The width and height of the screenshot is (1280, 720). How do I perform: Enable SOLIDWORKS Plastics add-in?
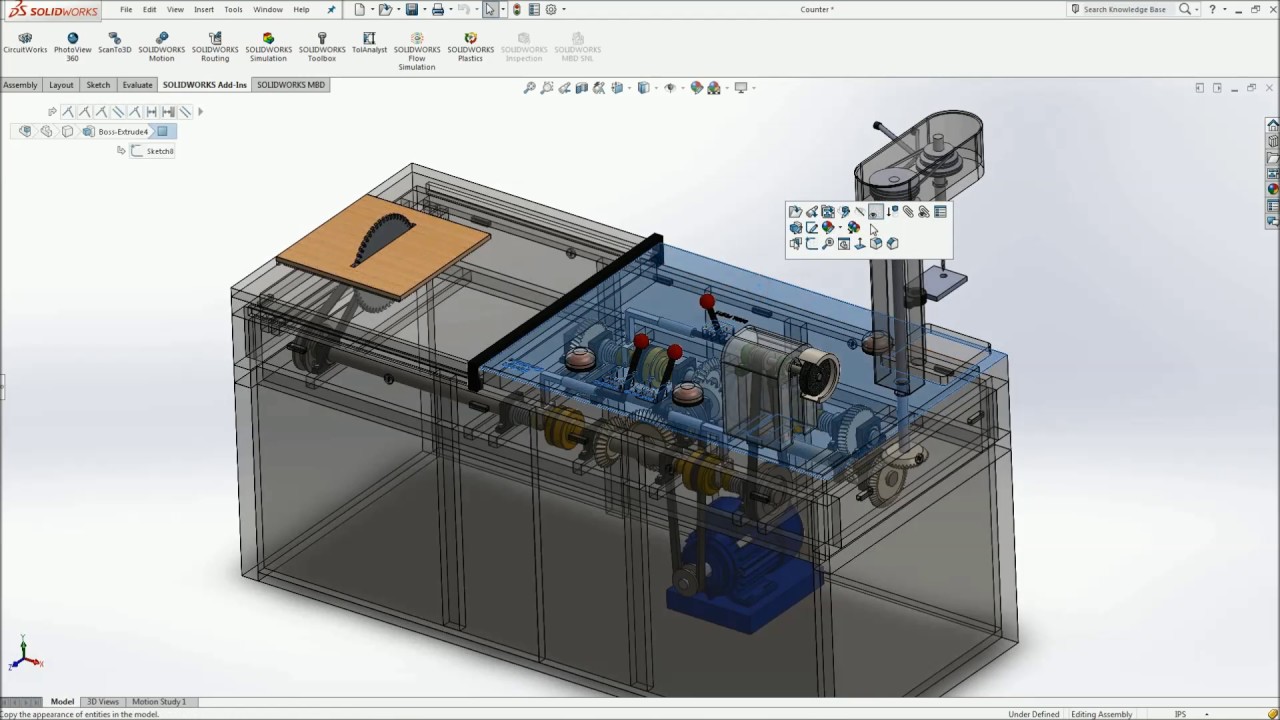470,47
